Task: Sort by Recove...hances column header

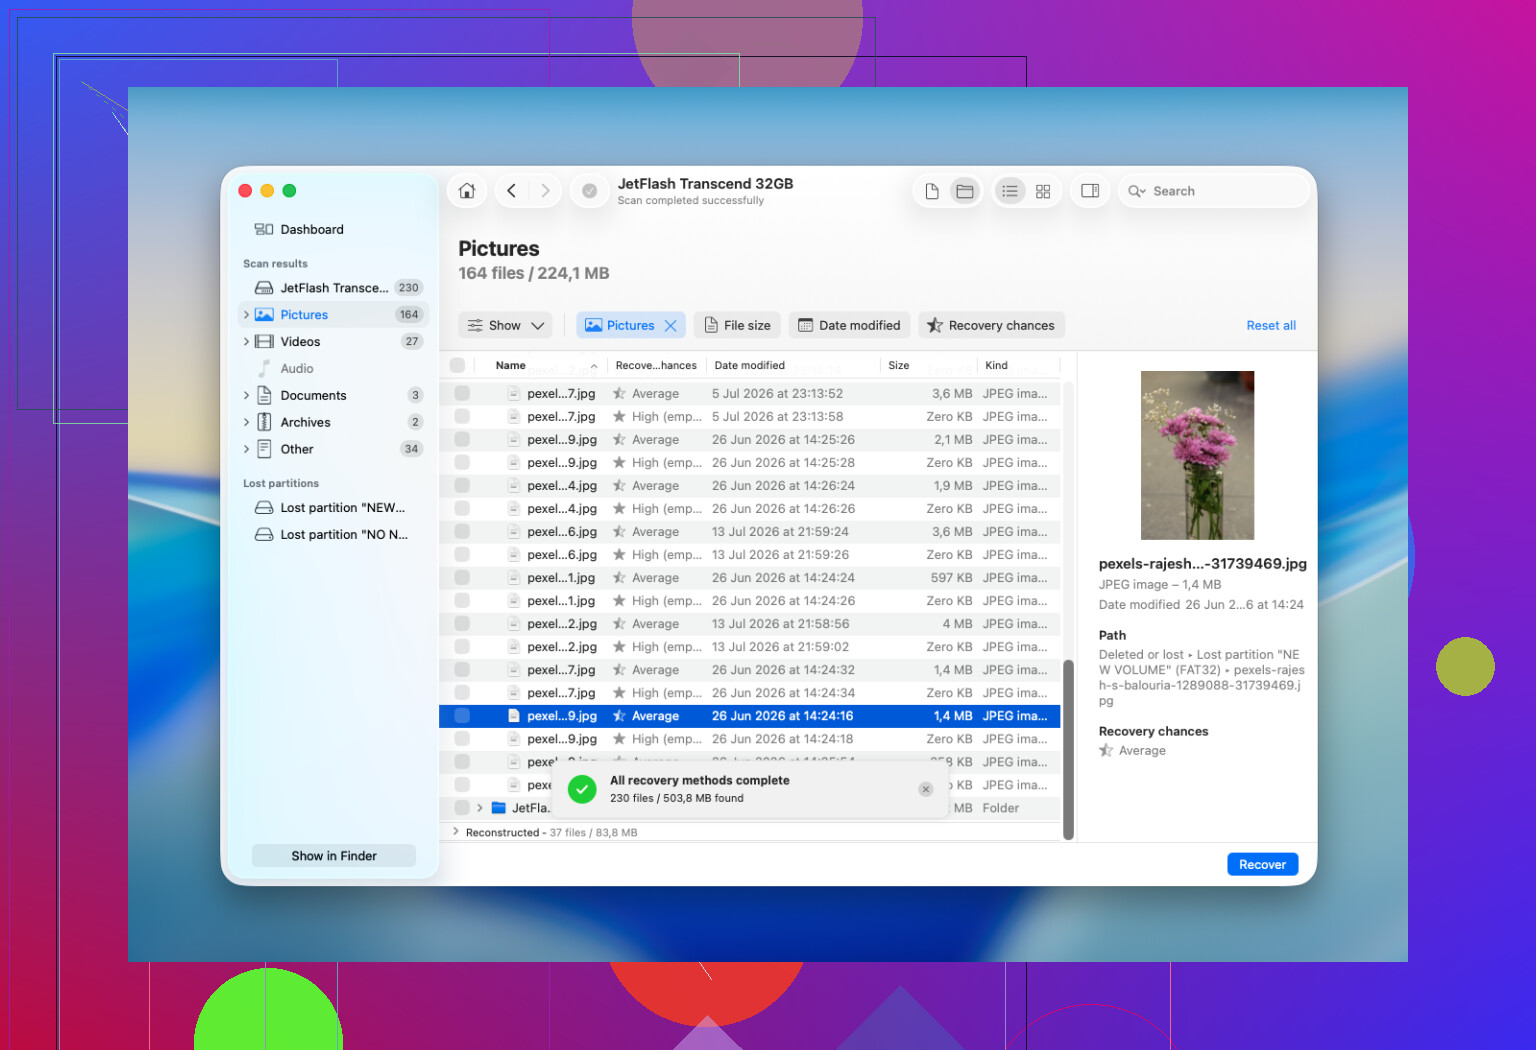Action: point(656,366)
